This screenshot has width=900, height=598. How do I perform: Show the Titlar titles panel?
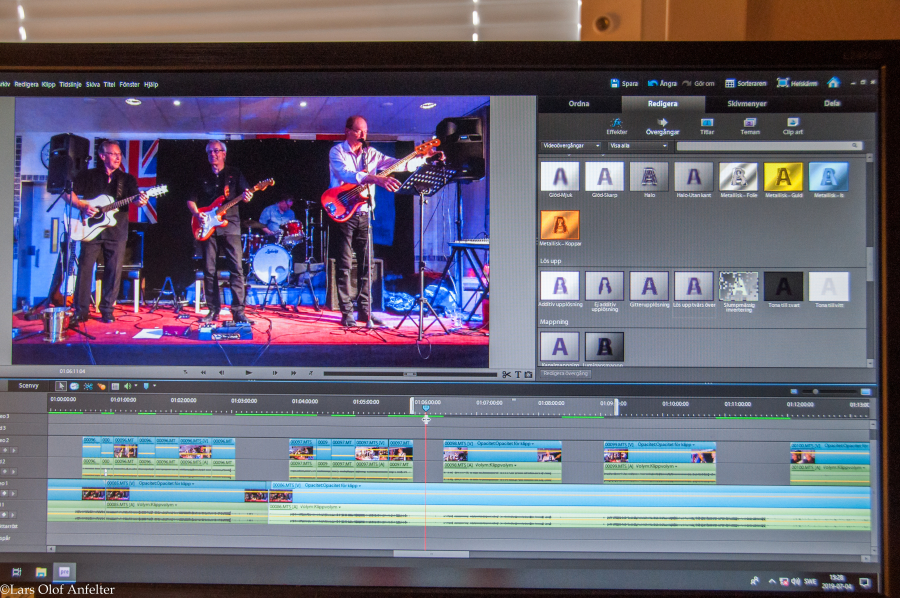click(x=707, y=126)
